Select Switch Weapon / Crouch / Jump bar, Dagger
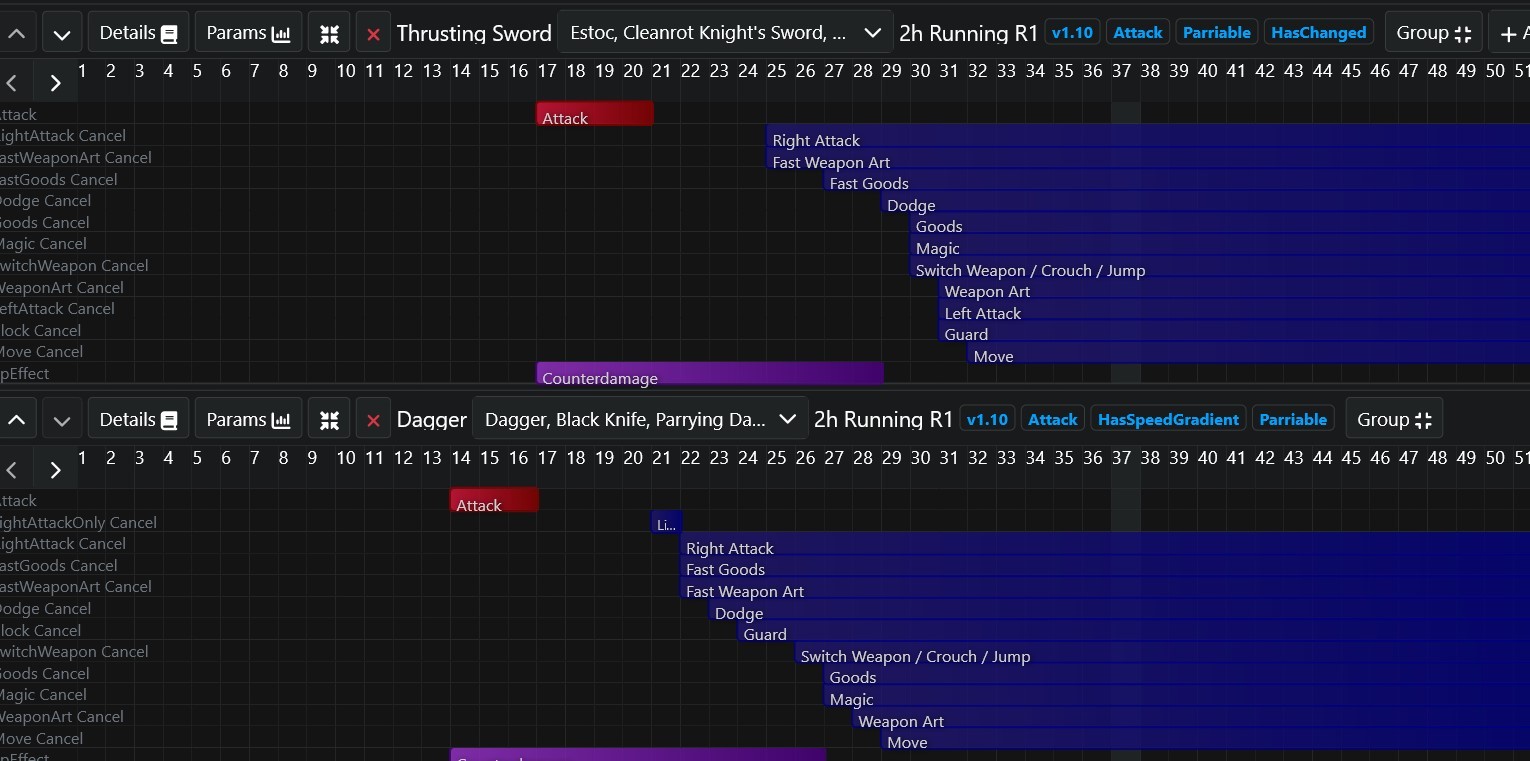 point(1163,653)
